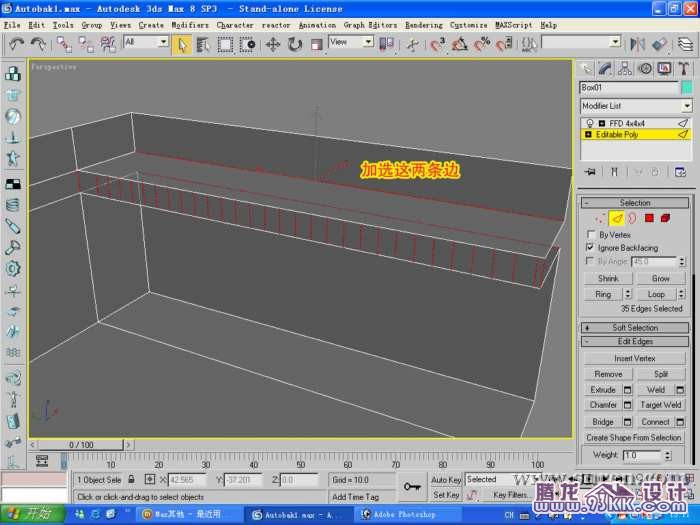700x525 pixels.
Task: Click Create Shape From Selection
Action: point(634,438)
